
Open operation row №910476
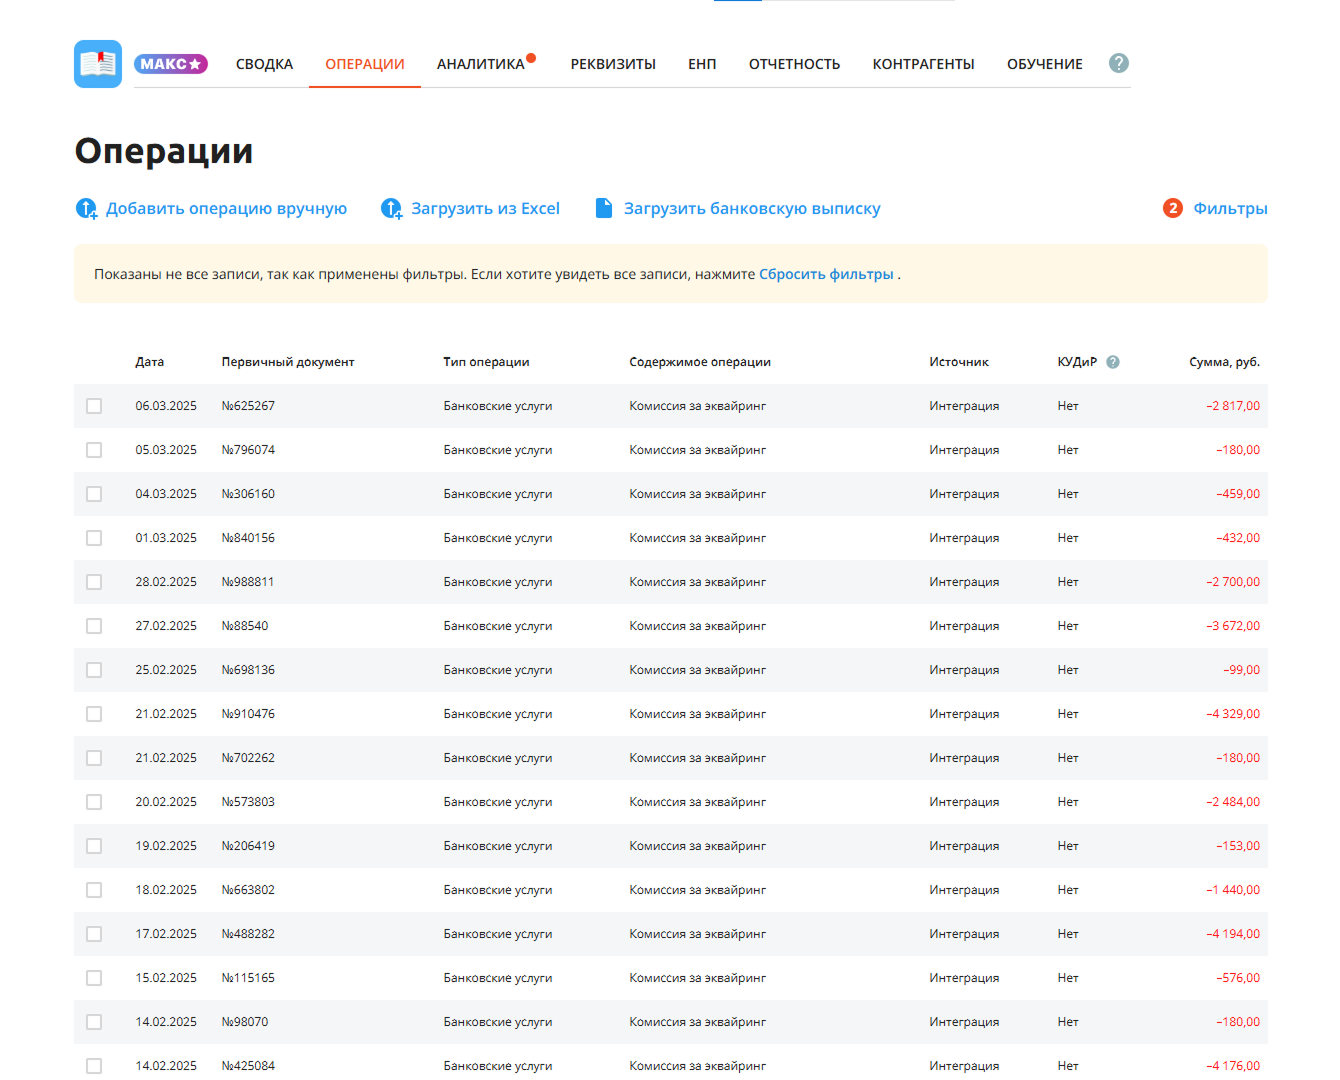671,714
